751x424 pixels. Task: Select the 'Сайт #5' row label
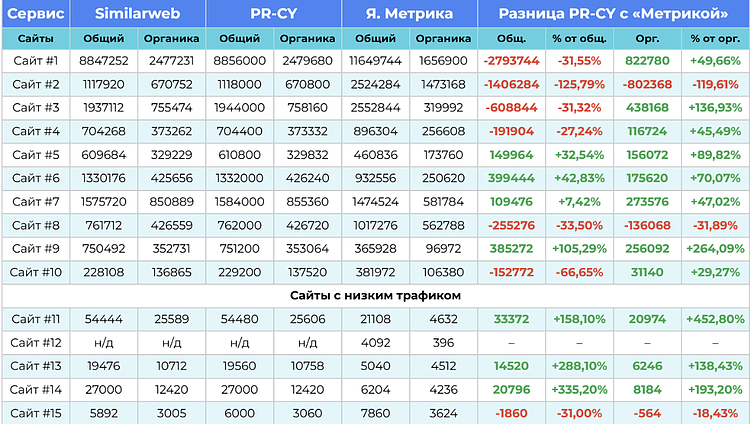point(36,155)
